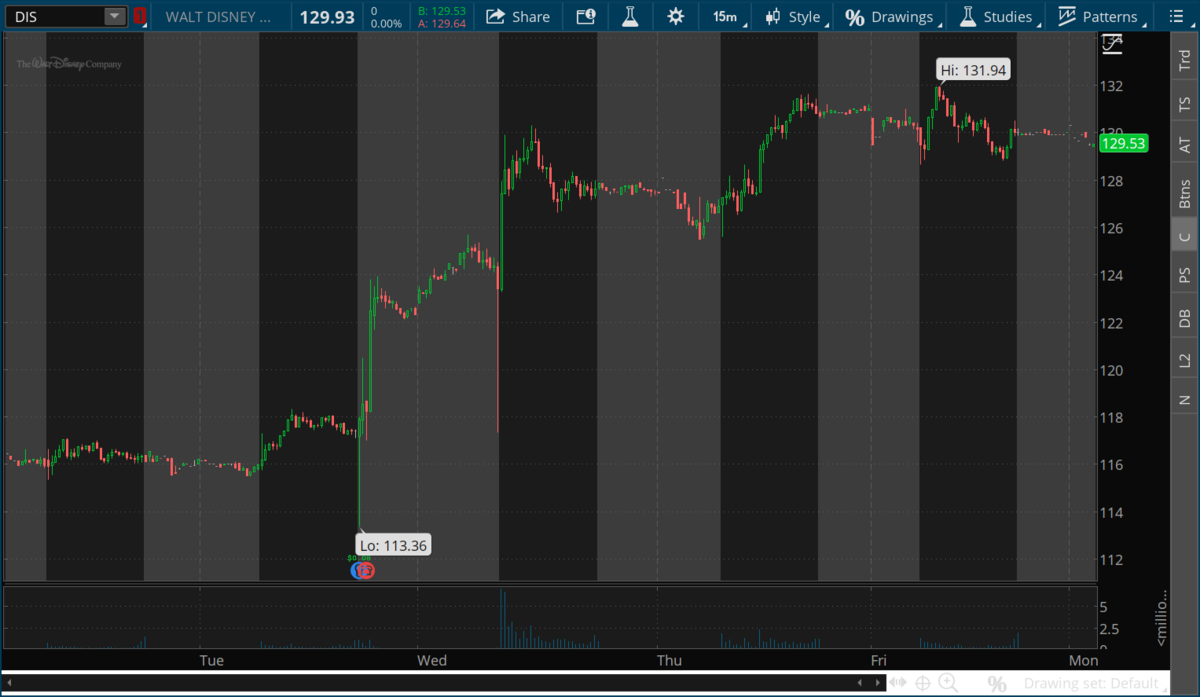The width and height of the screenshot is (1200, 697).
Task: Open the 15m timeframe selector
Action: (x=725, y=16)
